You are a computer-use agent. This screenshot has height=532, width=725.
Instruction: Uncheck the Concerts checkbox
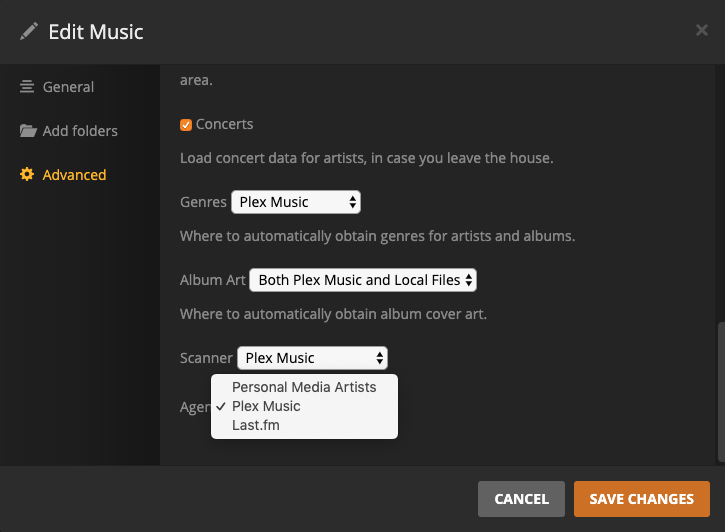(186, 125)
